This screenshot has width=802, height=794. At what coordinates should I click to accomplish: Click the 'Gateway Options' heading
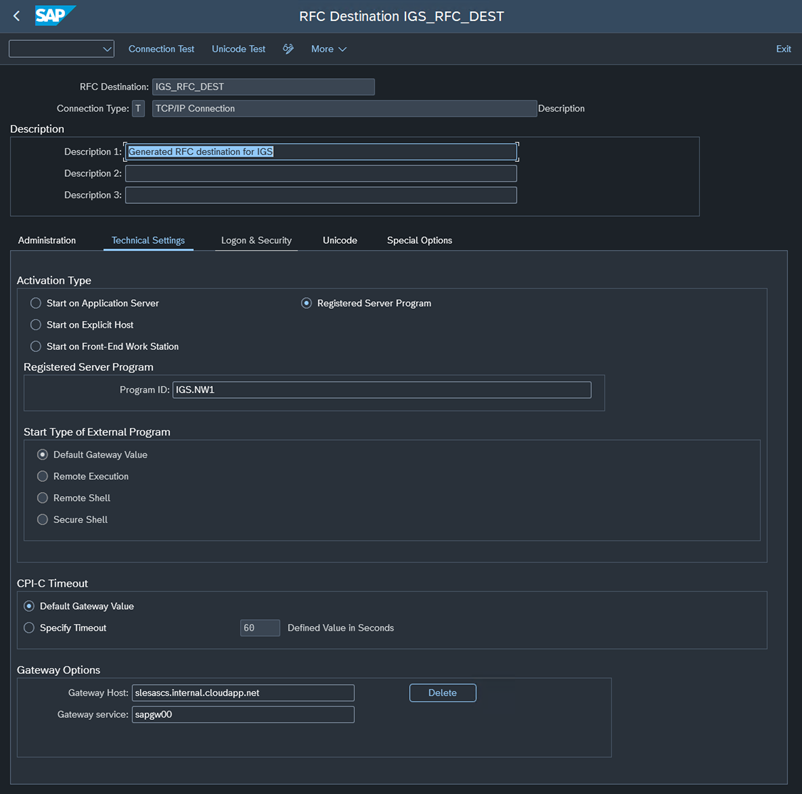(58, 670)
